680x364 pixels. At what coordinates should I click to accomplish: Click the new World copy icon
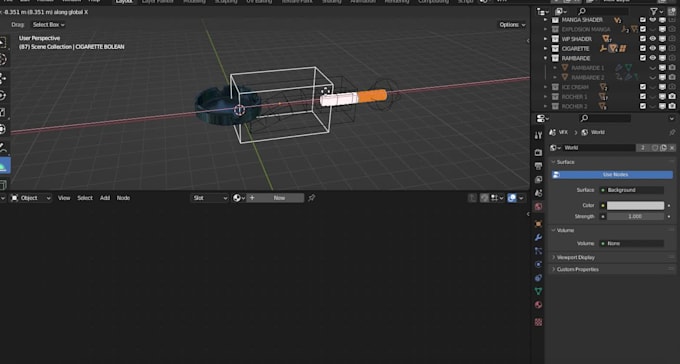tap(663, 148)
